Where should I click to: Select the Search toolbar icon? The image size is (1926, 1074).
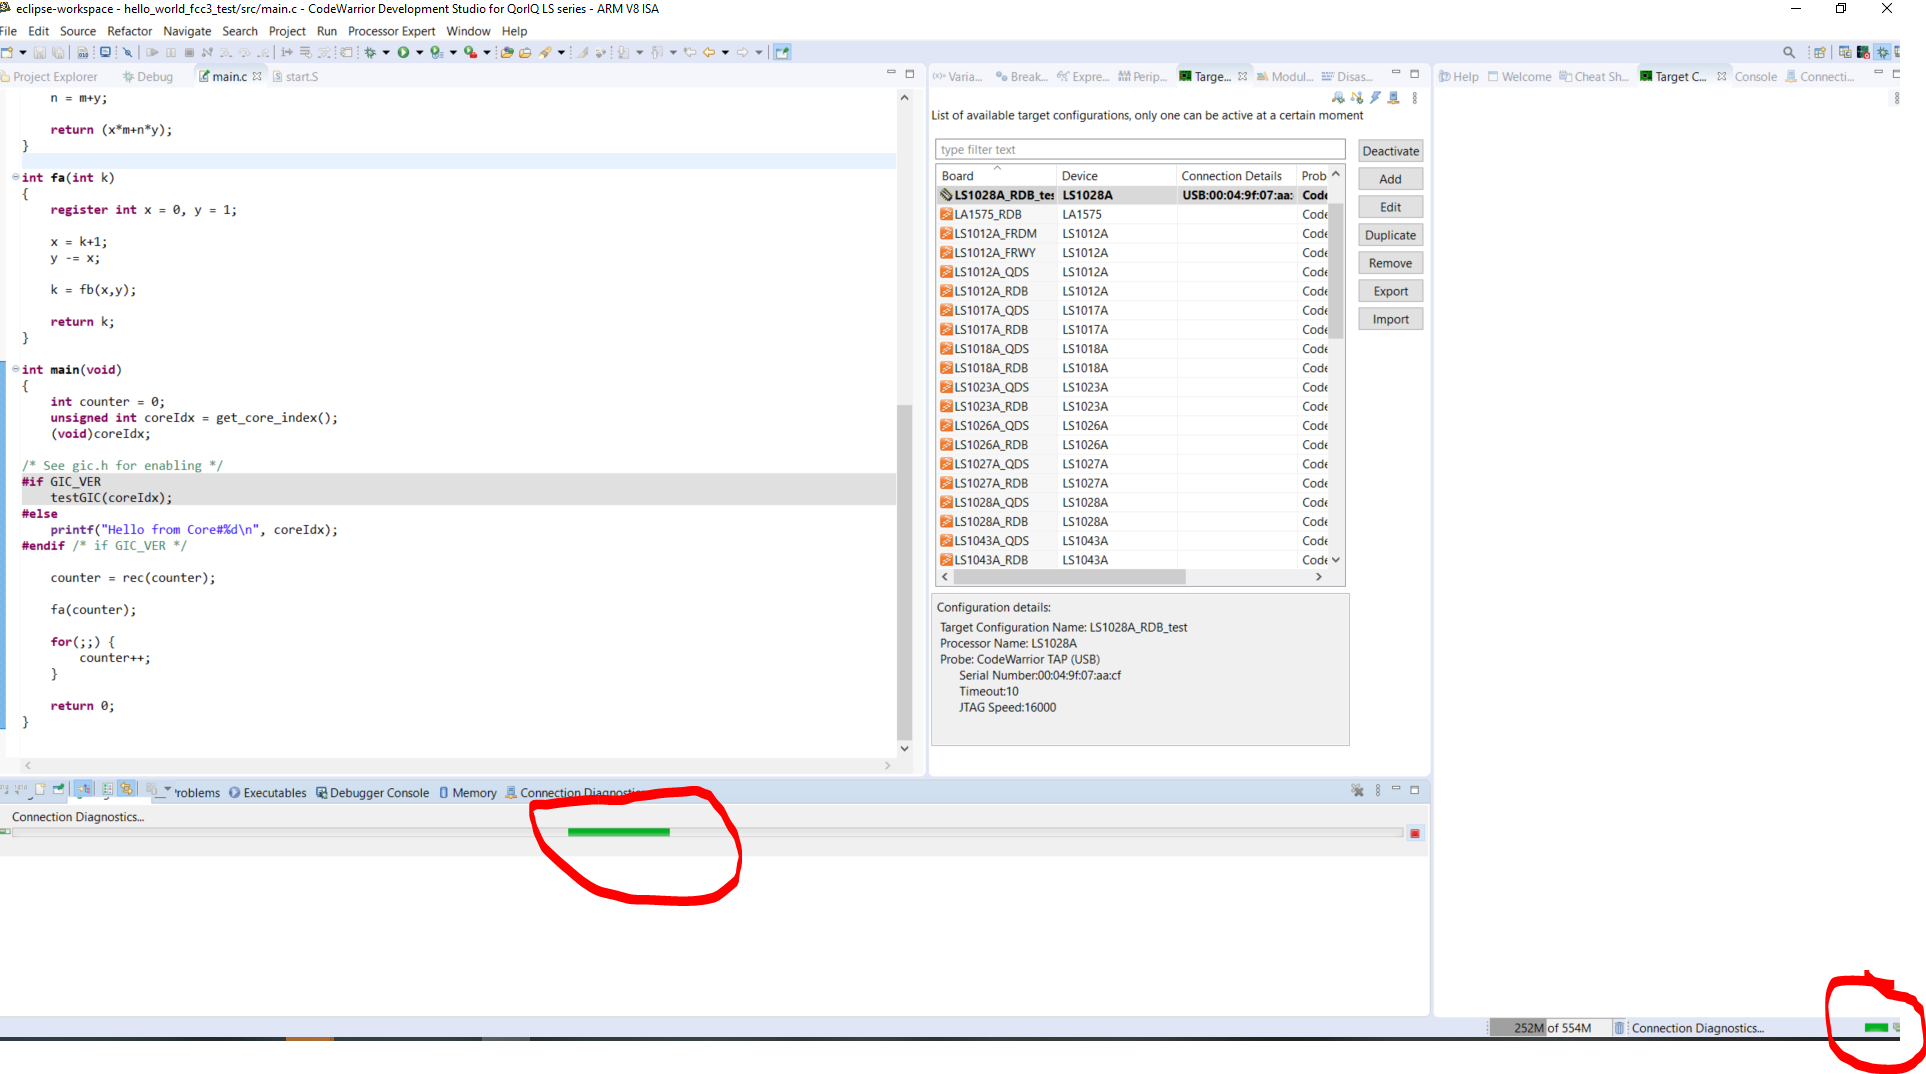coord(1789,52)
